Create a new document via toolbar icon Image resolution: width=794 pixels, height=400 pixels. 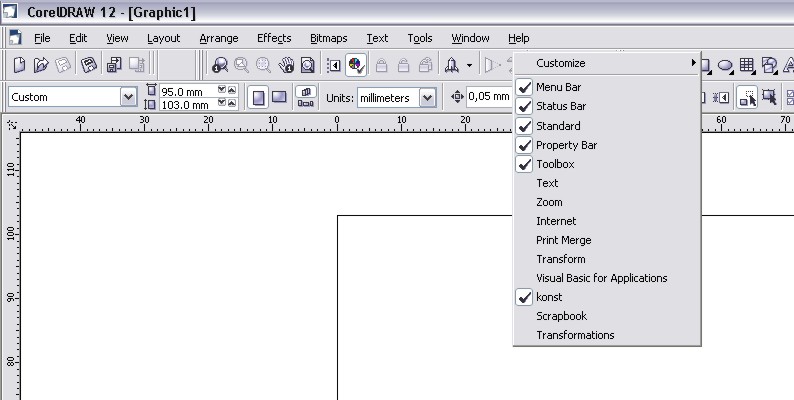pos(19,65)
